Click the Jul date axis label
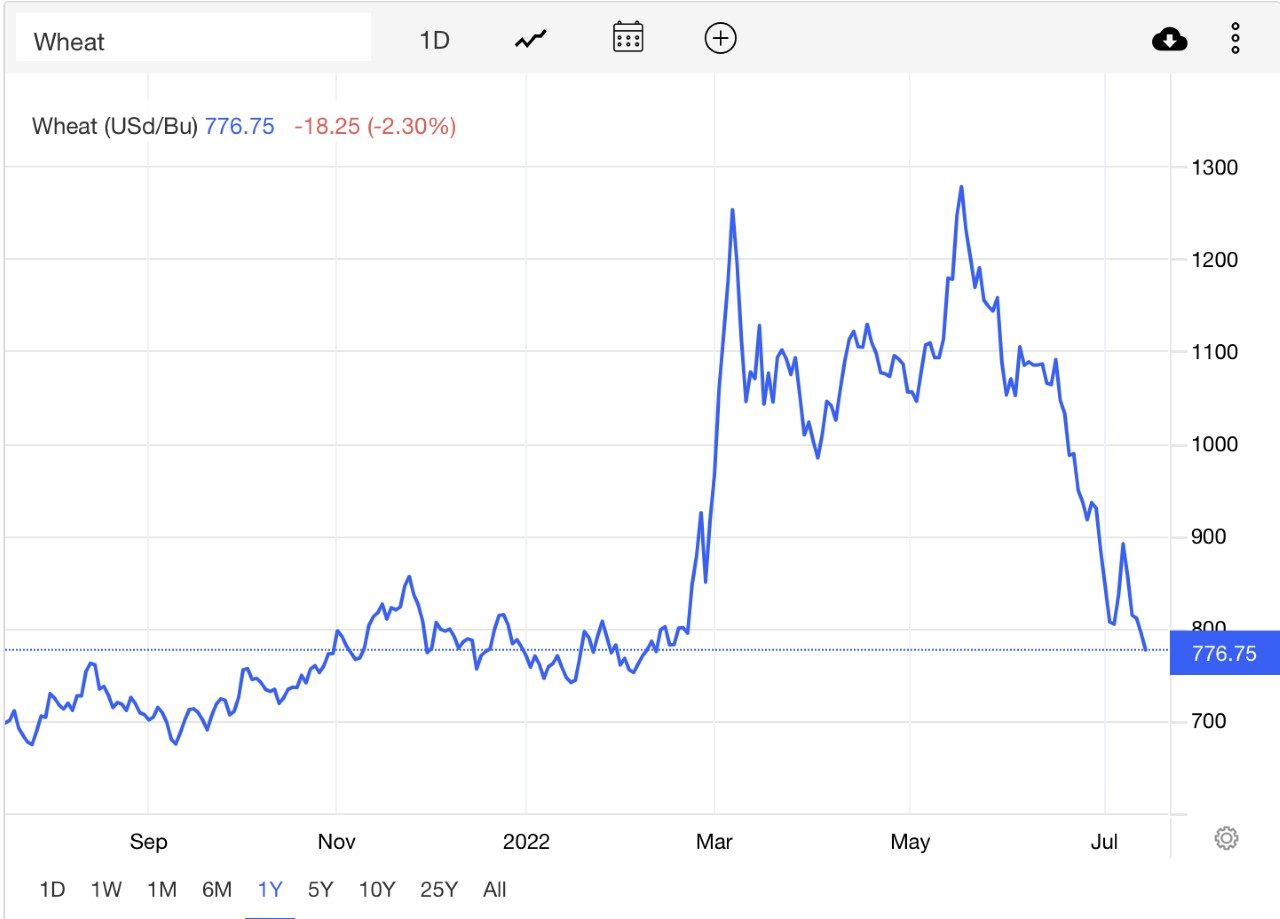The height and width of the screenshot is (919, 1280). [x=1104, y=842]
